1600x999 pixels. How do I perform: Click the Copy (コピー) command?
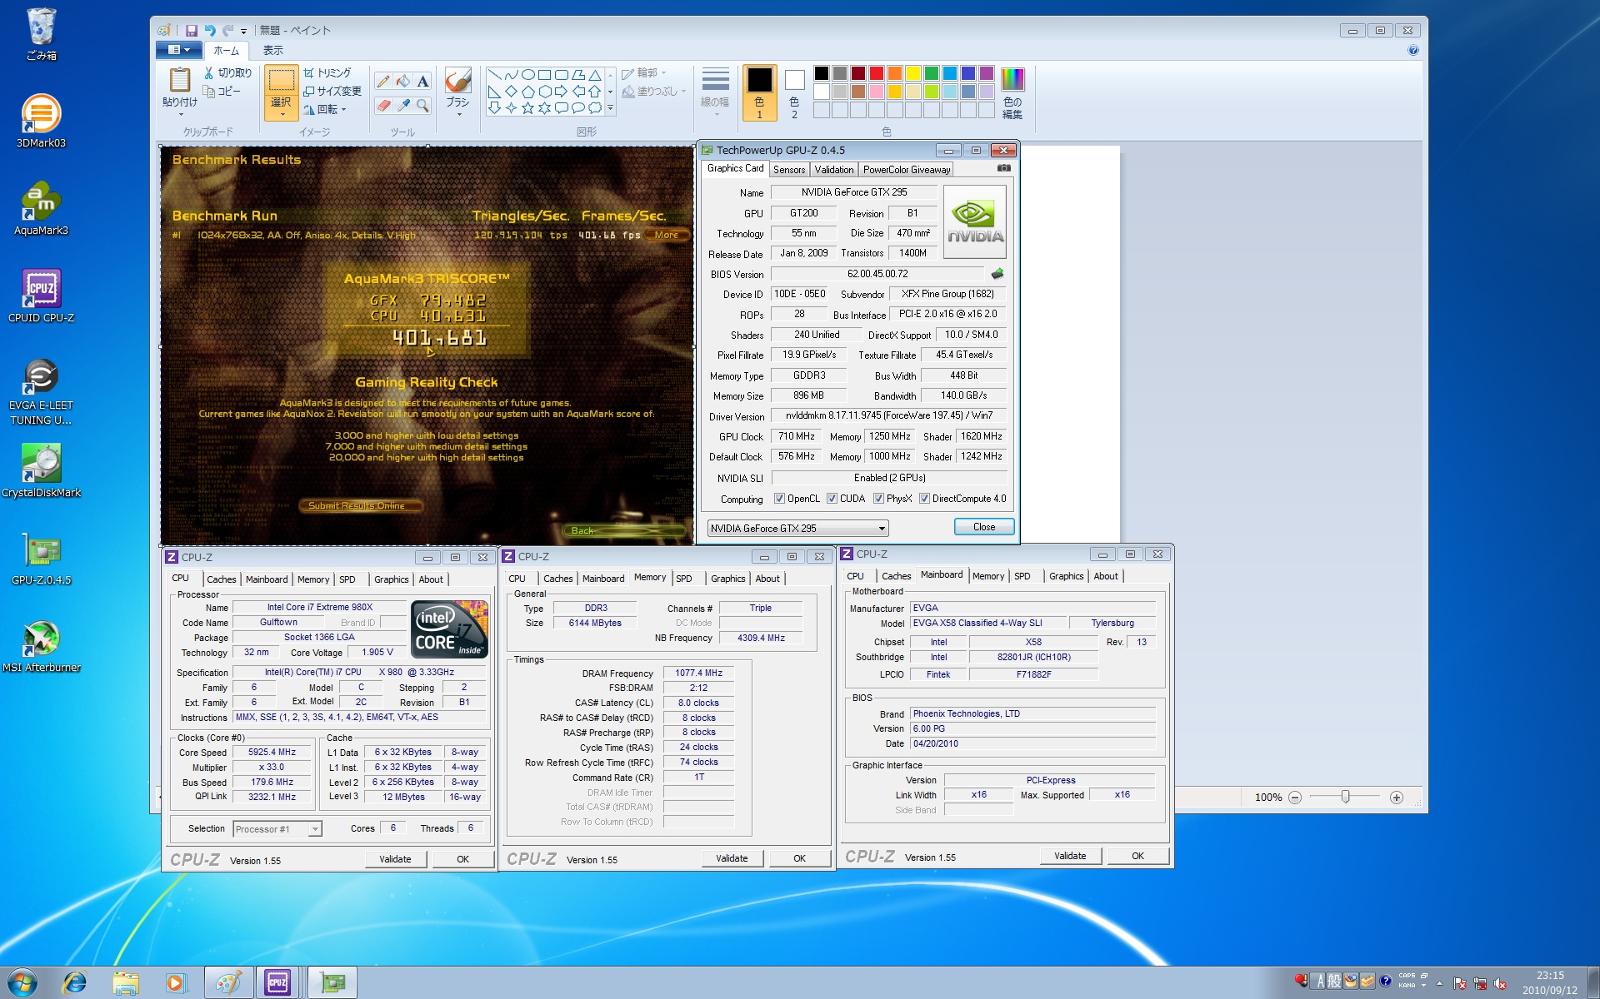223,91
